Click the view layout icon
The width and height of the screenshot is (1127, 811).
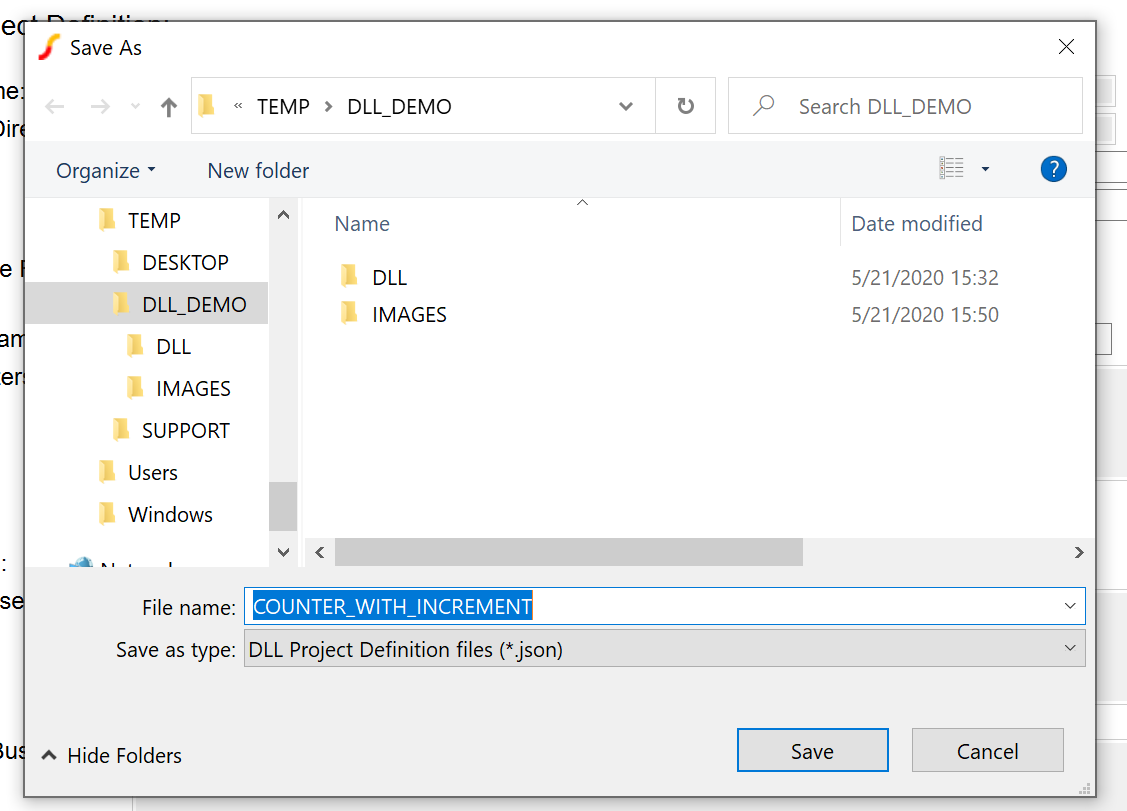[951, 170]
